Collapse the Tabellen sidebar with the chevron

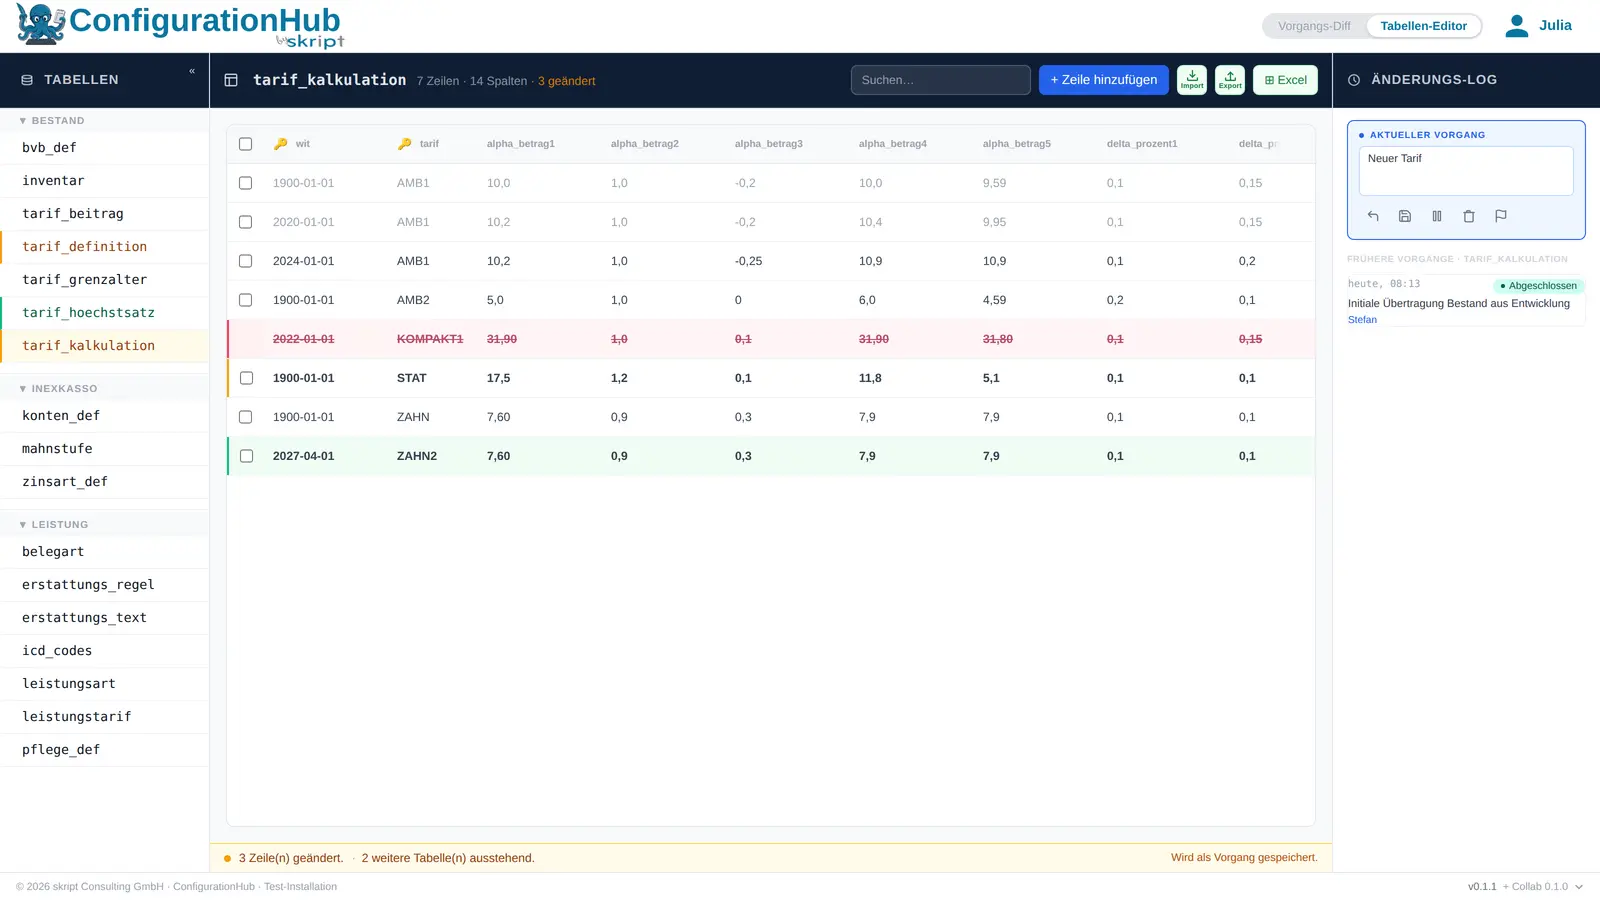click(192, 71)
